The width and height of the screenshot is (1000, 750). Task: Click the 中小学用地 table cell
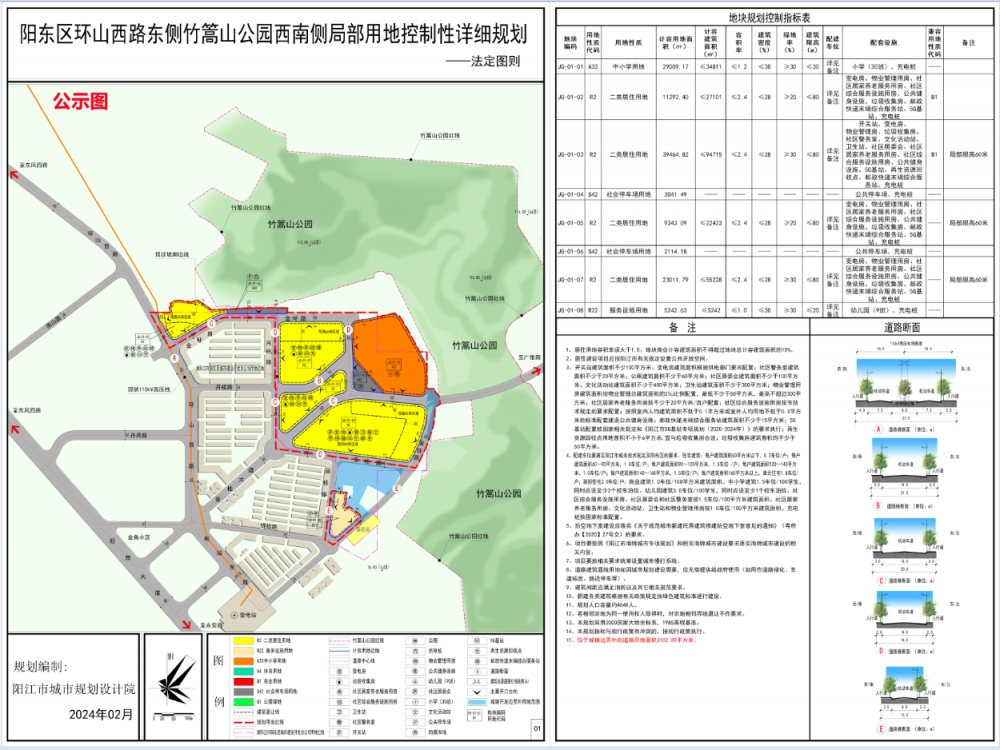[628, 66]
